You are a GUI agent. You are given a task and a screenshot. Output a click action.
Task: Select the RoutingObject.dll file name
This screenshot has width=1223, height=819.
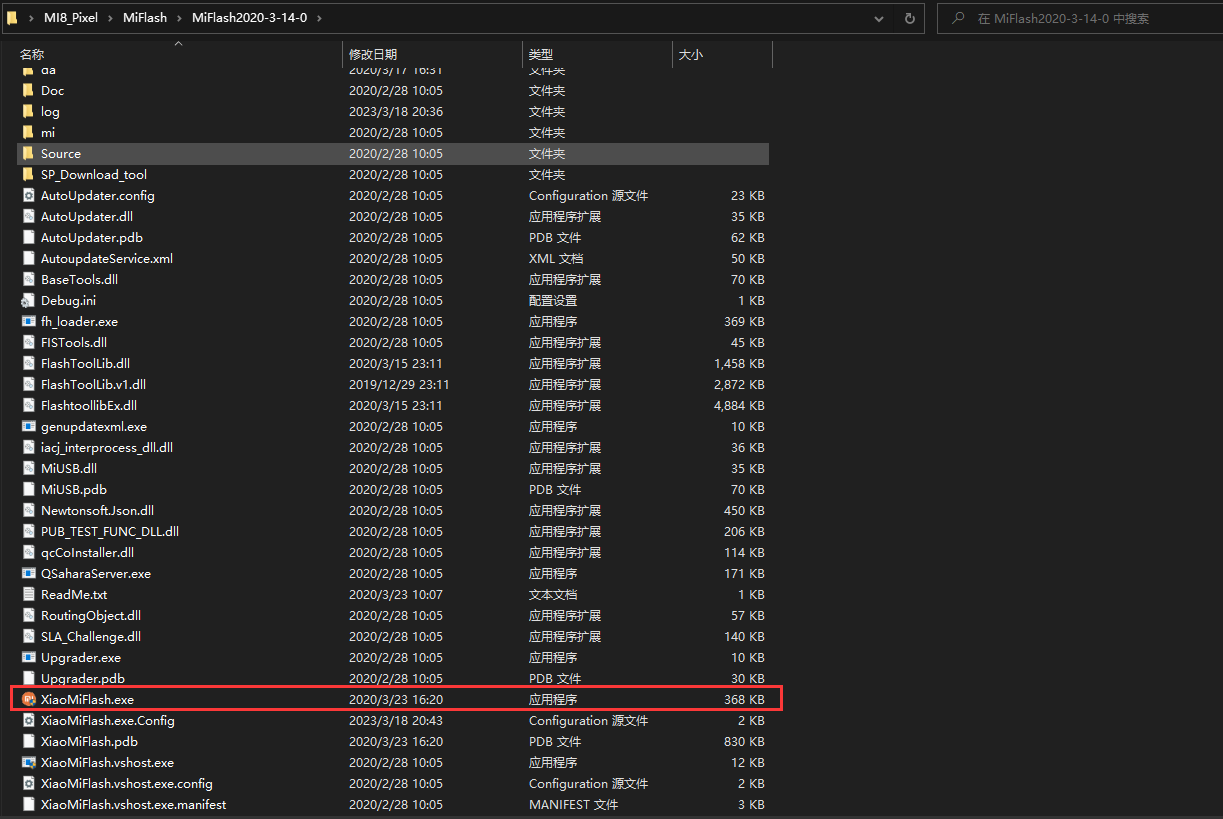91,615
